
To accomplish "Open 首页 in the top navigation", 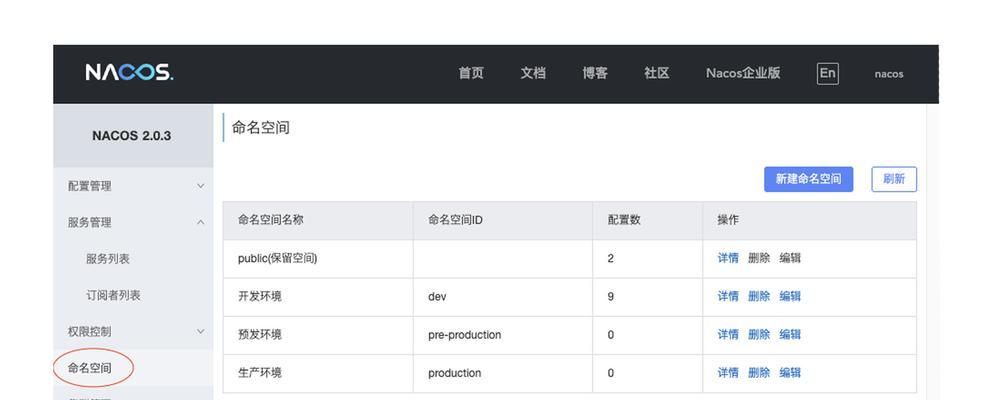I will (x=471, y=73).
